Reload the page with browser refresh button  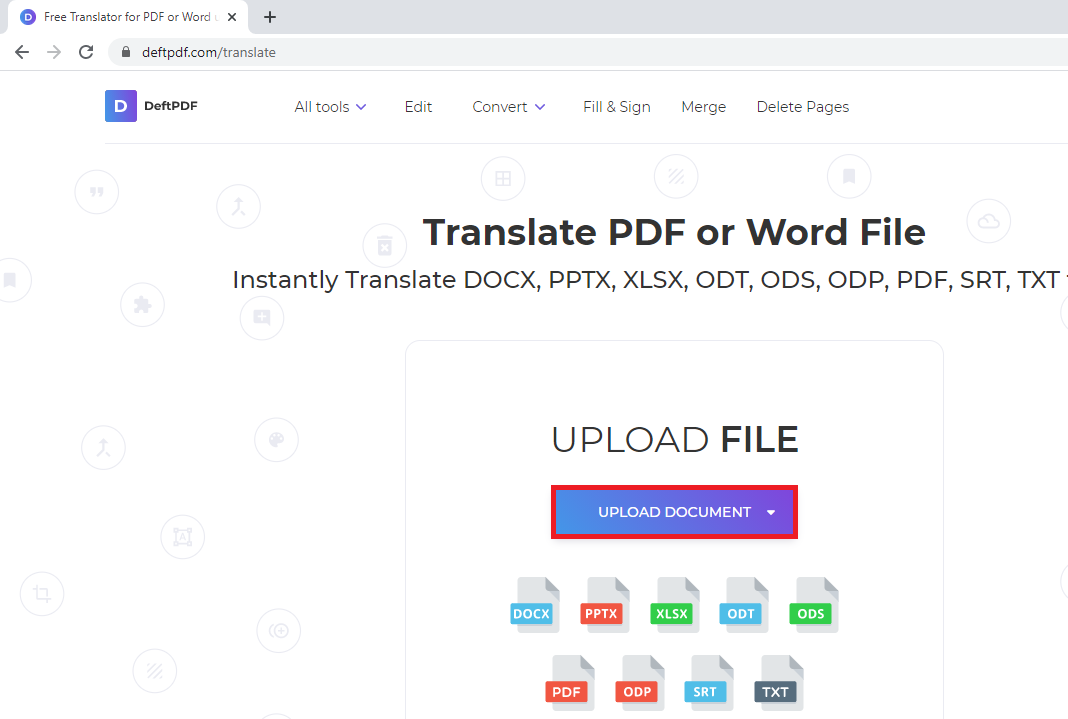click(x=86, y=52)
